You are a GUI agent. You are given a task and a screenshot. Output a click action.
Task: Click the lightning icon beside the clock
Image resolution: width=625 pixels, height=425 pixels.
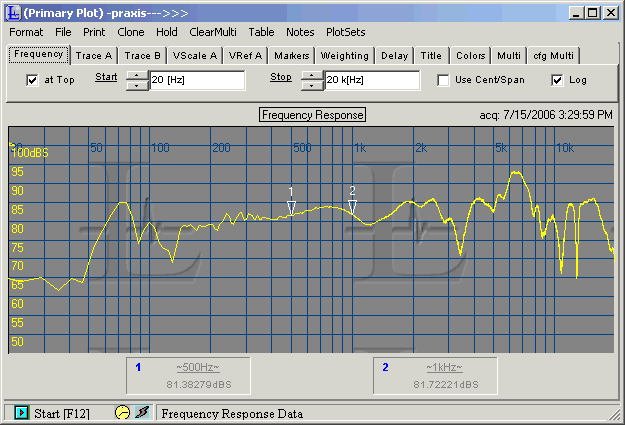(x=142, y=412)
